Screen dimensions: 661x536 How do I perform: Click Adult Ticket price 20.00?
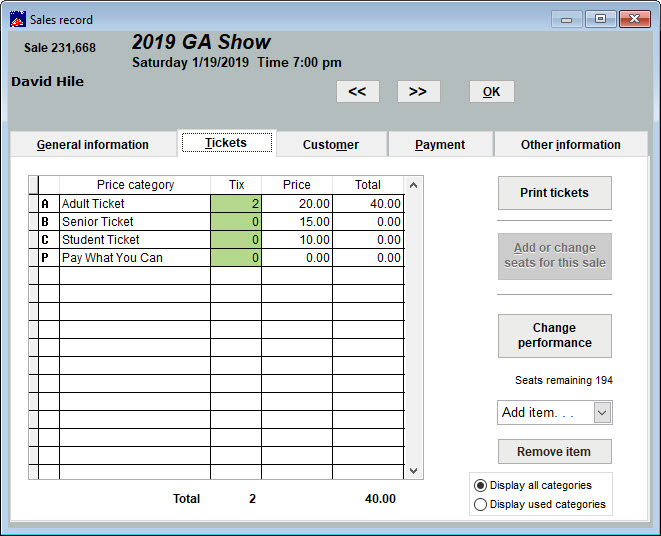click(x=297, y=204)
